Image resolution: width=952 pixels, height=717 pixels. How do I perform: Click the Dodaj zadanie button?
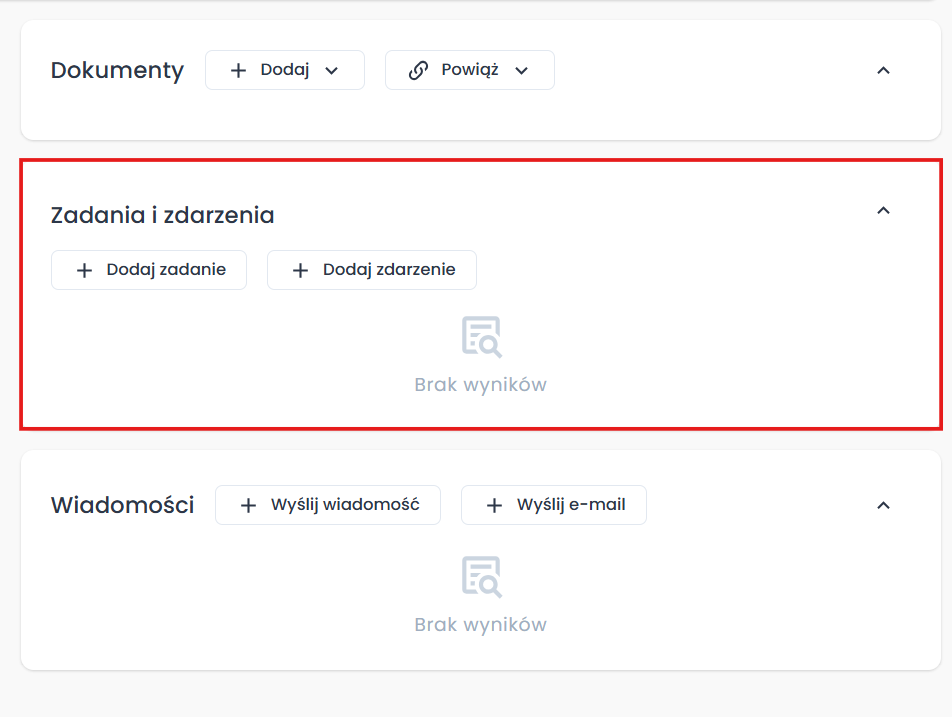[x=148, y=269]
